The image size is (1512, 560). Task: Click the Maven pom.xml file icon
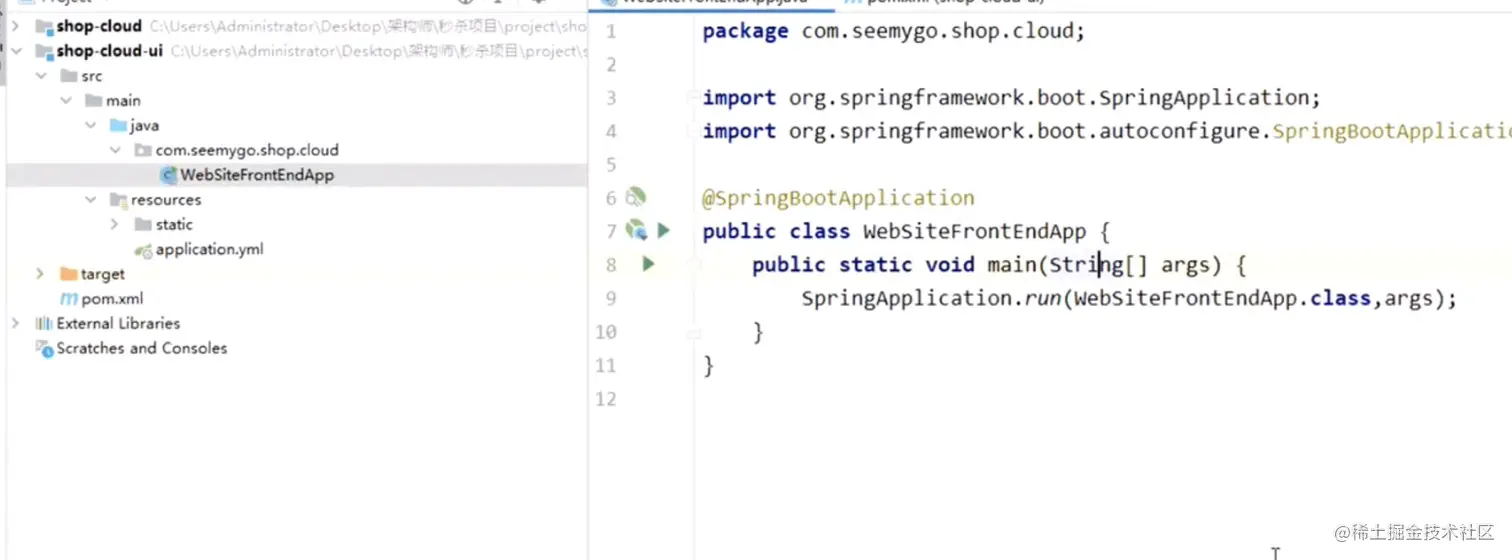click(69, 299)
